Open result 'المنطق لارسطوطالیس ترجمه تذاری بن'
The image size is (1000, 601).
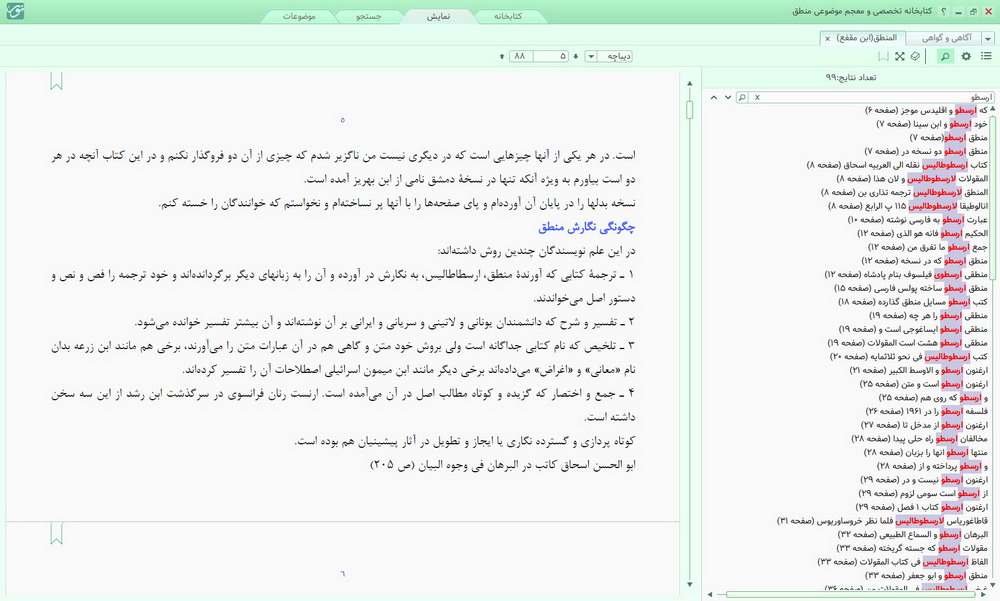[x=904, y=192]
